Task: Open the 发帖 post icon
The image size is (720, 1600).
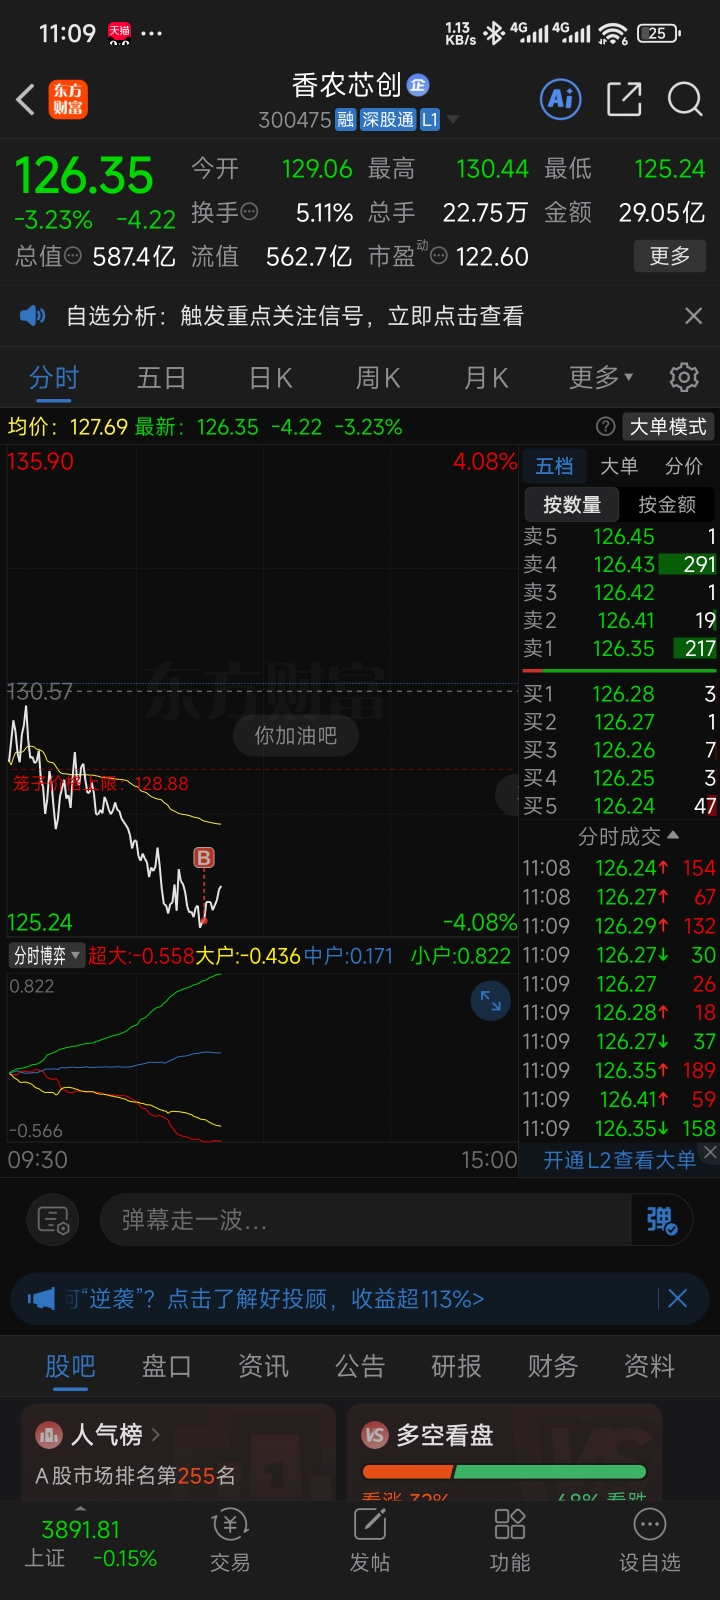Action: [x=370, y=1541]
